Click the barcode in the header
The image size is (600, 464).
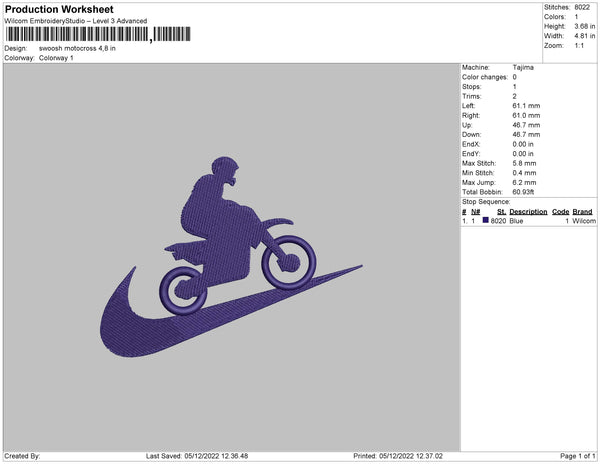98,34
